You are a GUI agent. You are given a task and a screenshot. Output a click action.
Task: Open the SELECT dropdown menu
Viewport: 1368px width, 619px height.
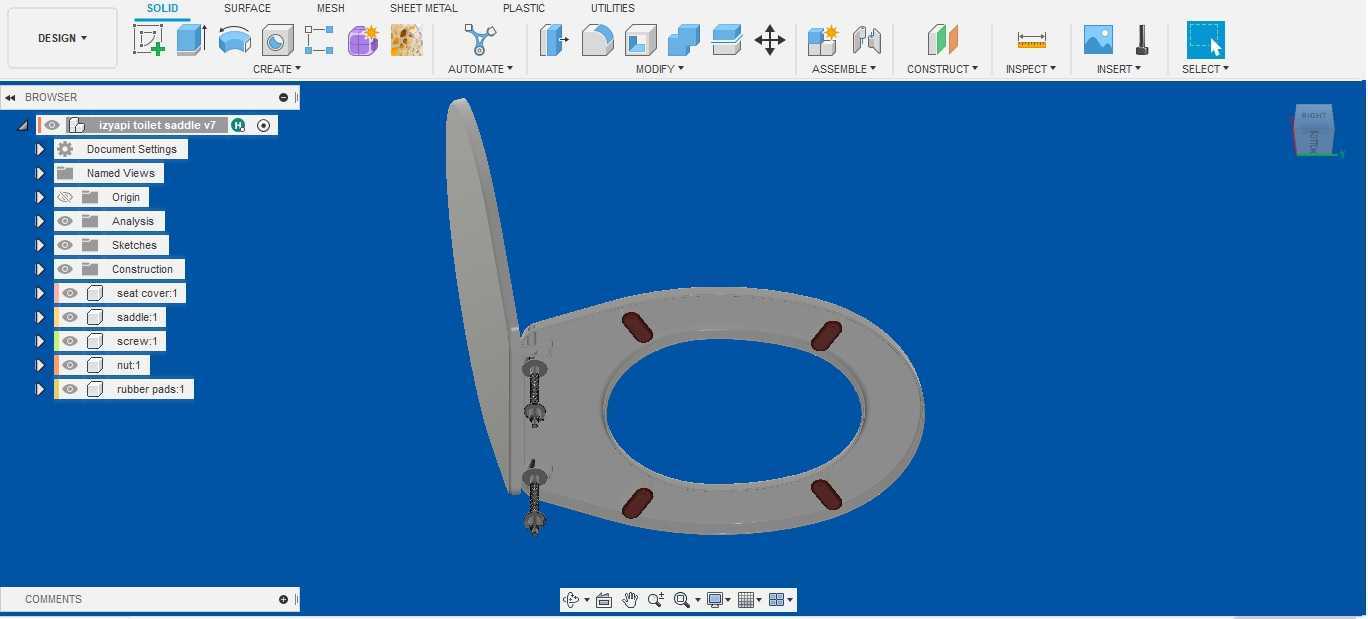point(1205,69)
